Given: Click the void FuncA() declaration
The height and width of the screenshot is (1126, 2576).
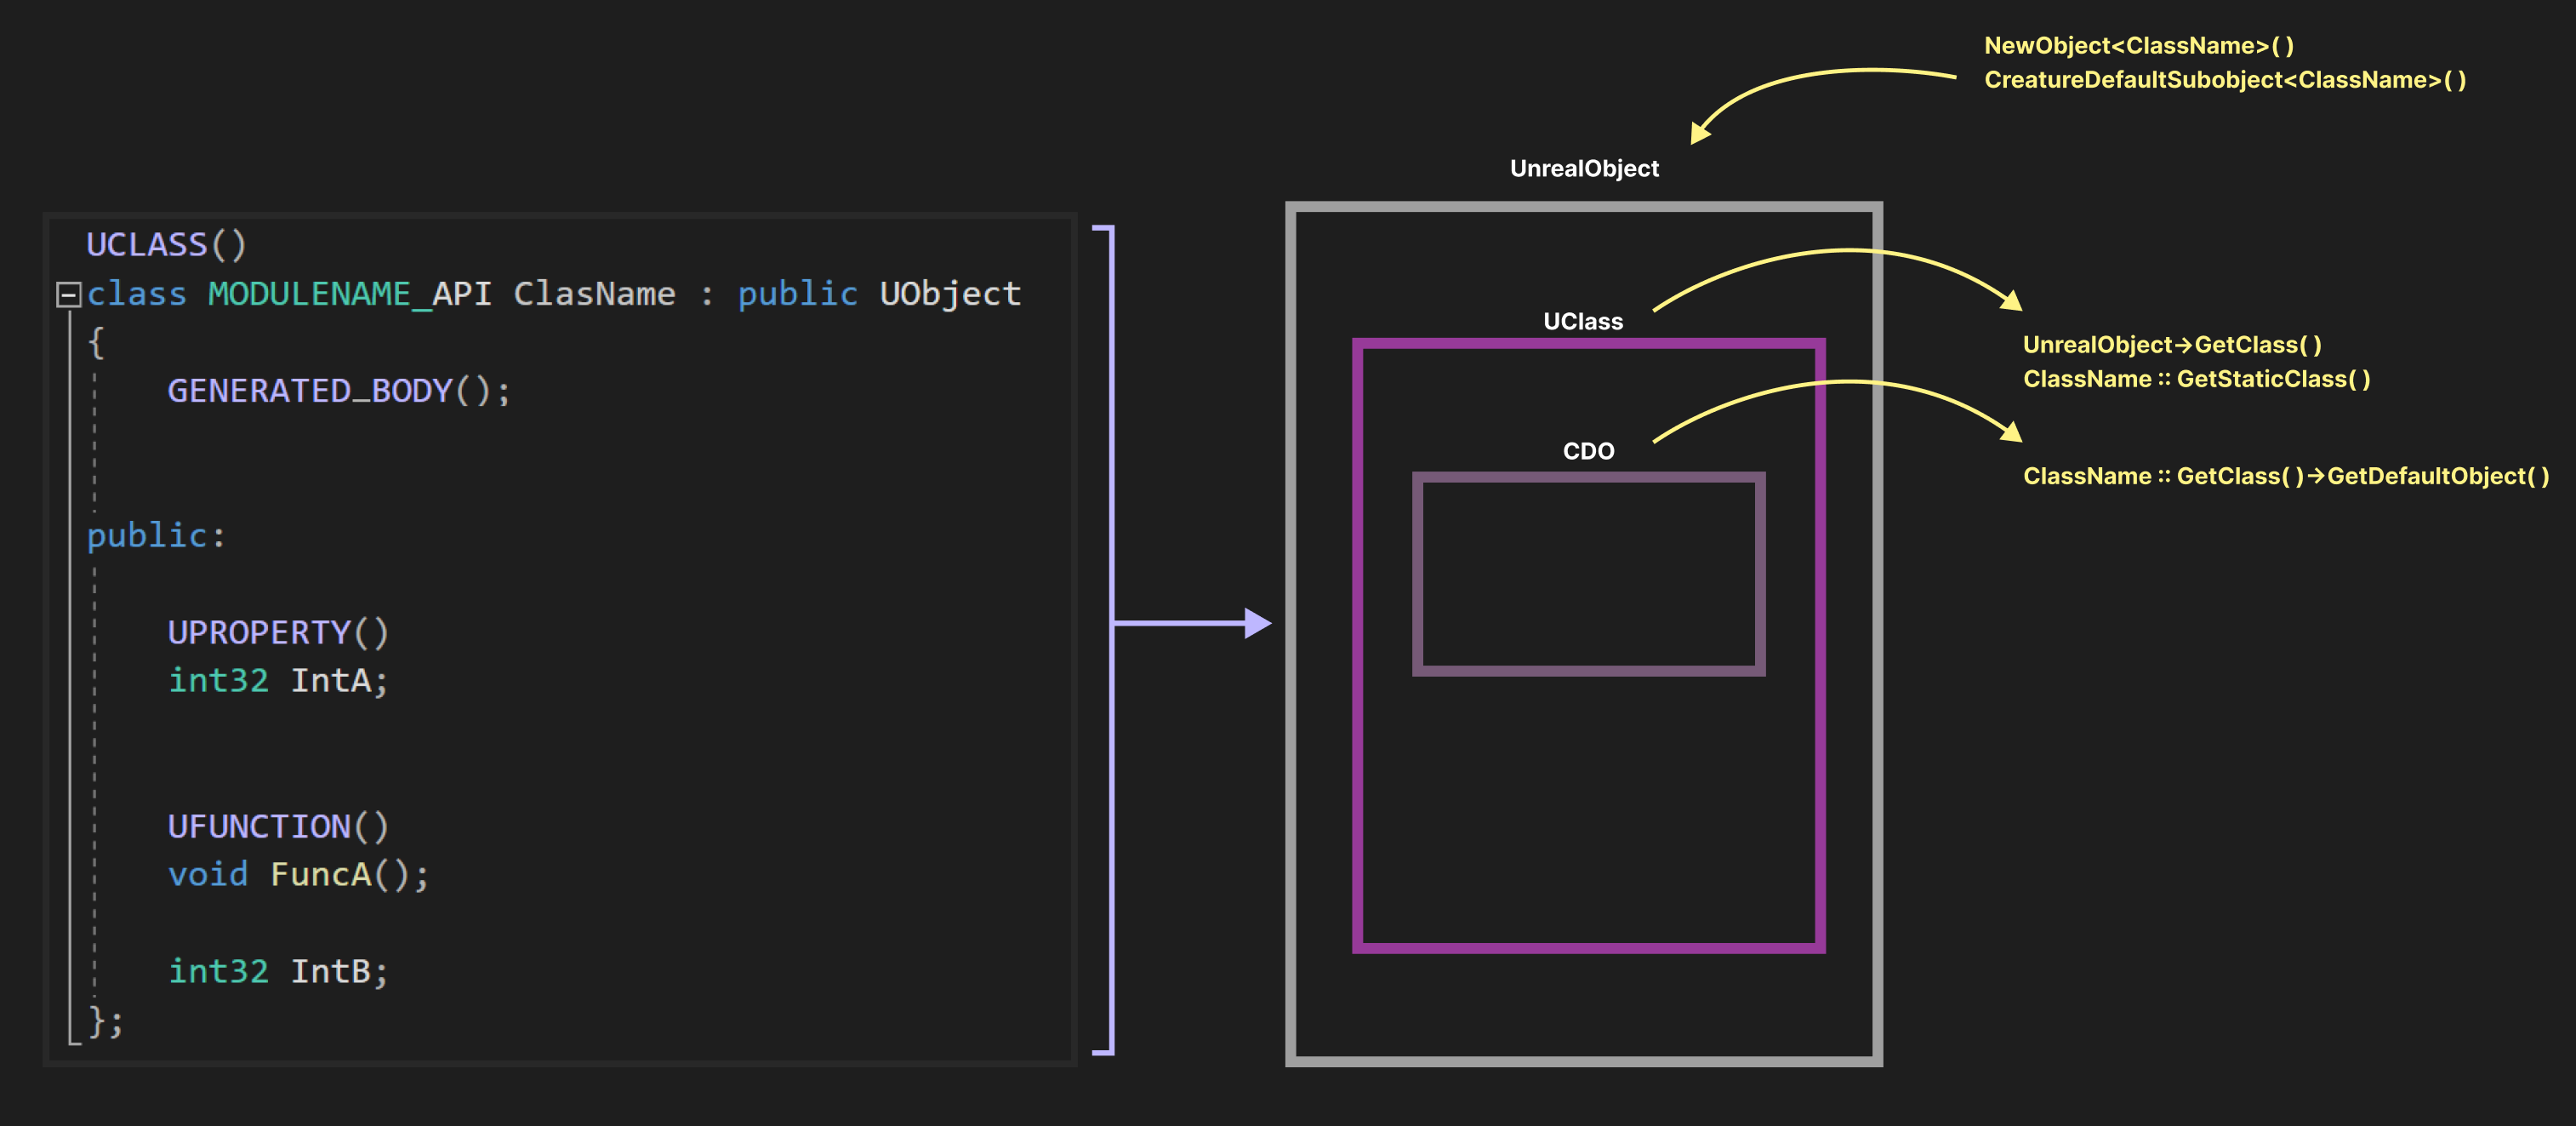Looking at the screenshot, I should (x=298, y=875).
